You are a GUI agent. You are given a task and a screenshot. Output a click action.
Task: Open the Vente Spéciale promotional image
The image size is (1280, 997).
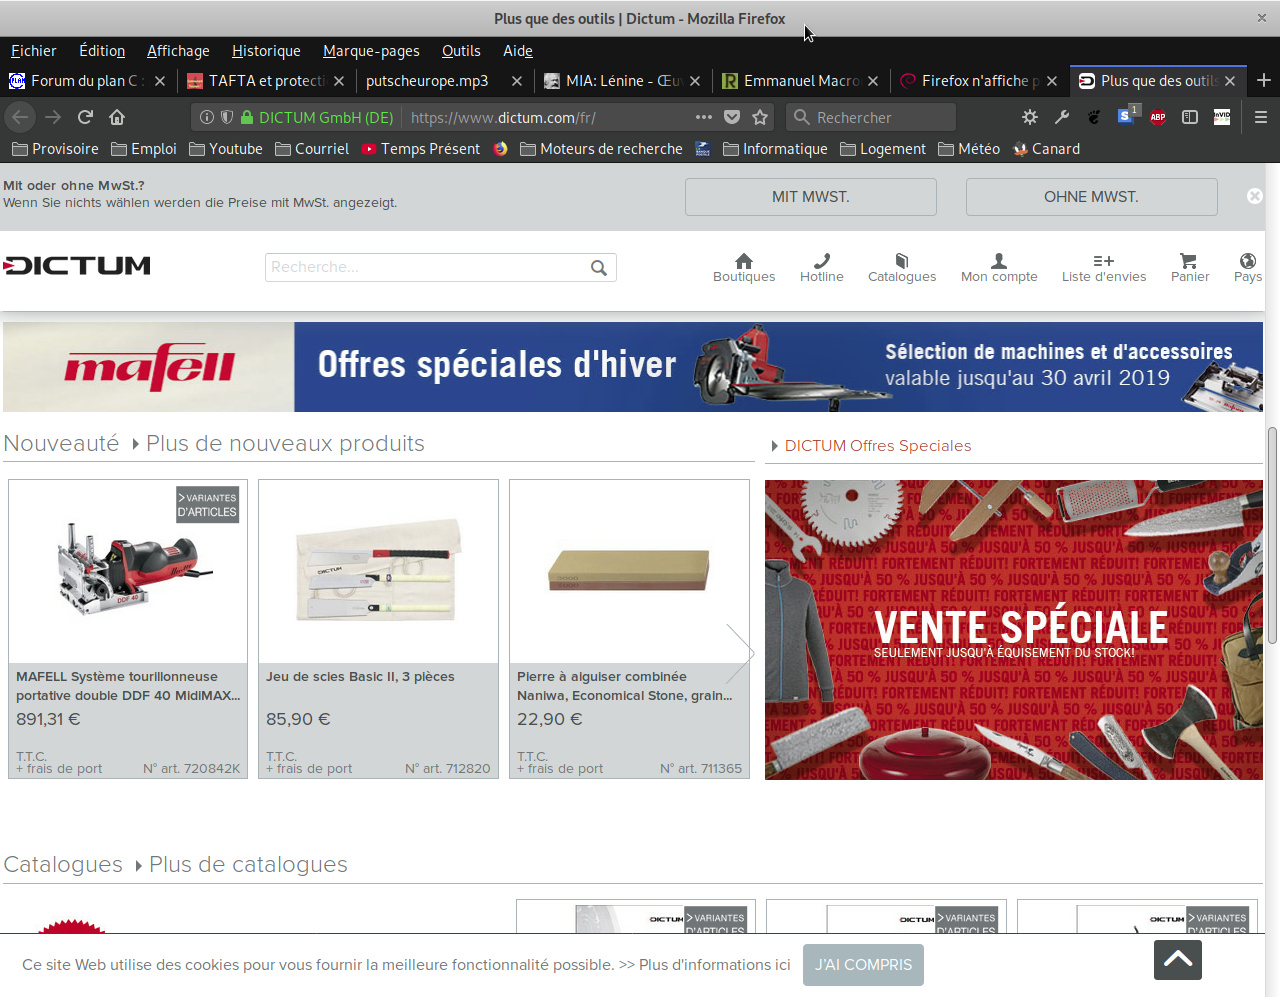coord(1014,630)
